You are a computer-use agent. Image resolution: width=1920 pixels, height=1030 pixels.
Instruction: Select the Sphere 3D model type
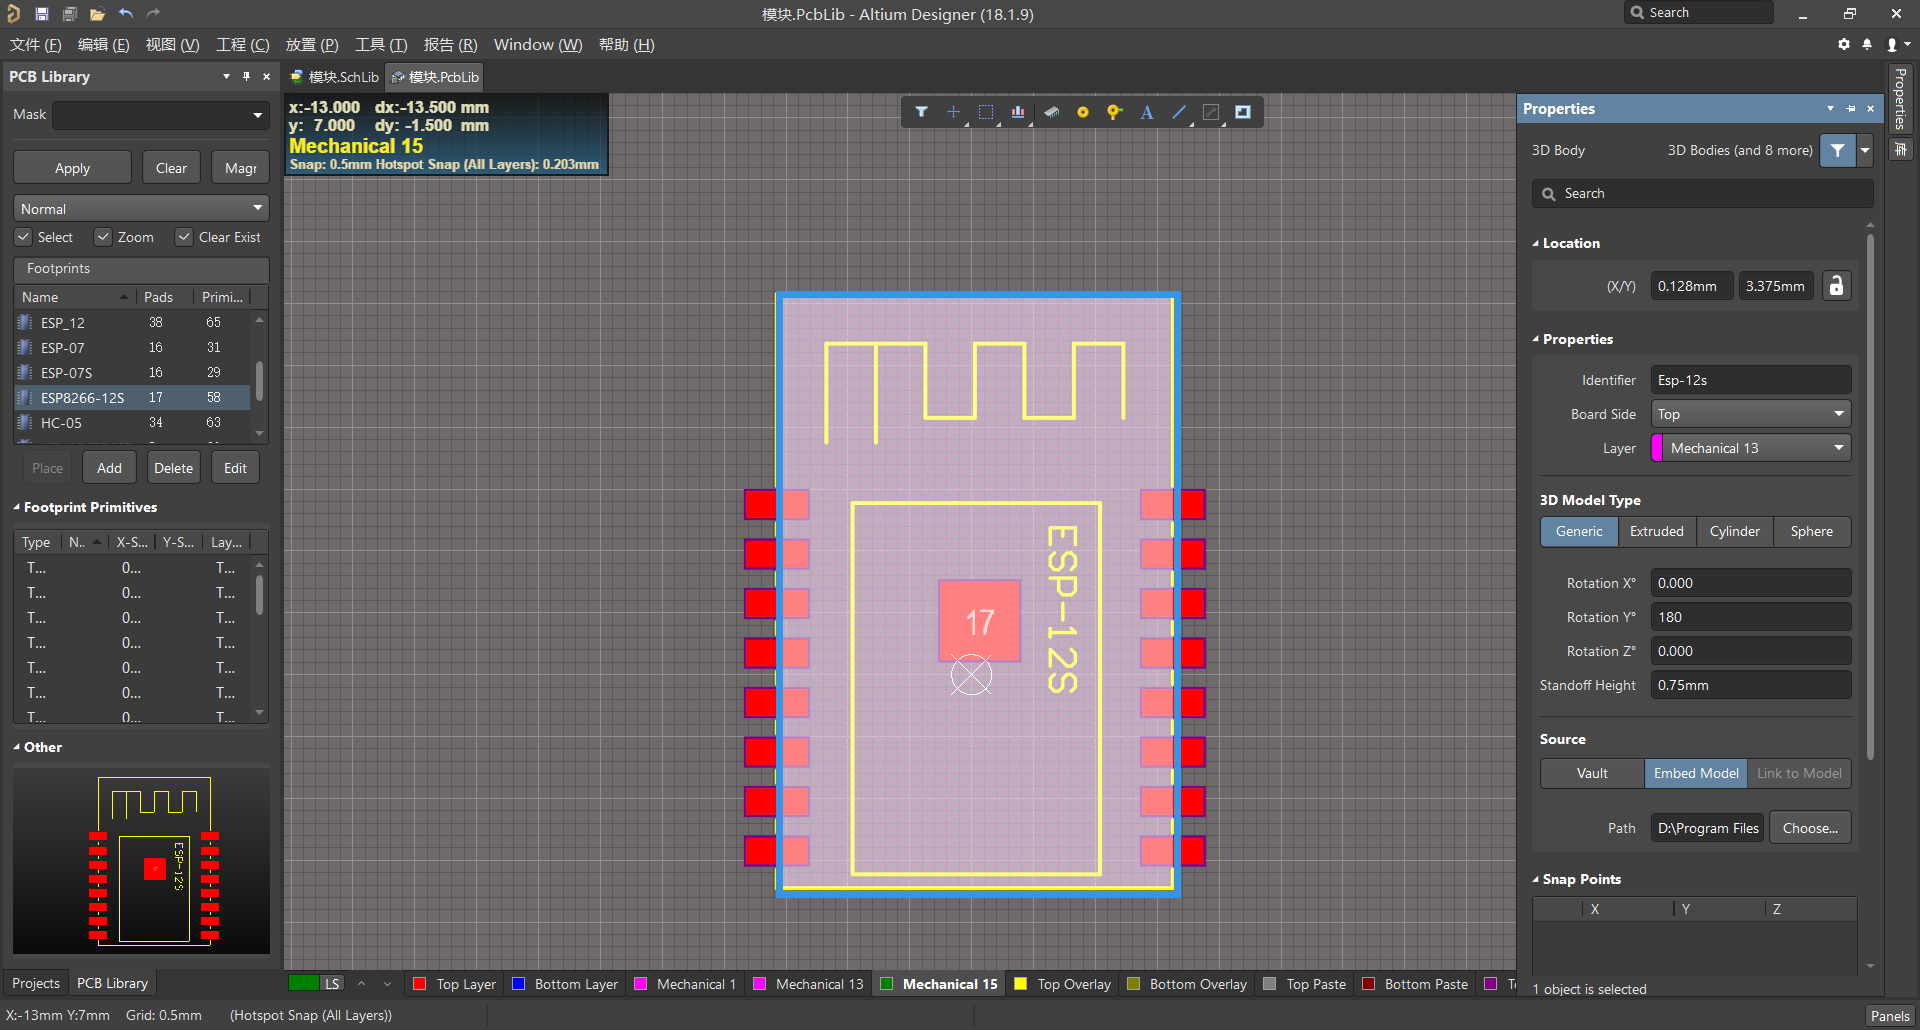tap(1812, 532)
